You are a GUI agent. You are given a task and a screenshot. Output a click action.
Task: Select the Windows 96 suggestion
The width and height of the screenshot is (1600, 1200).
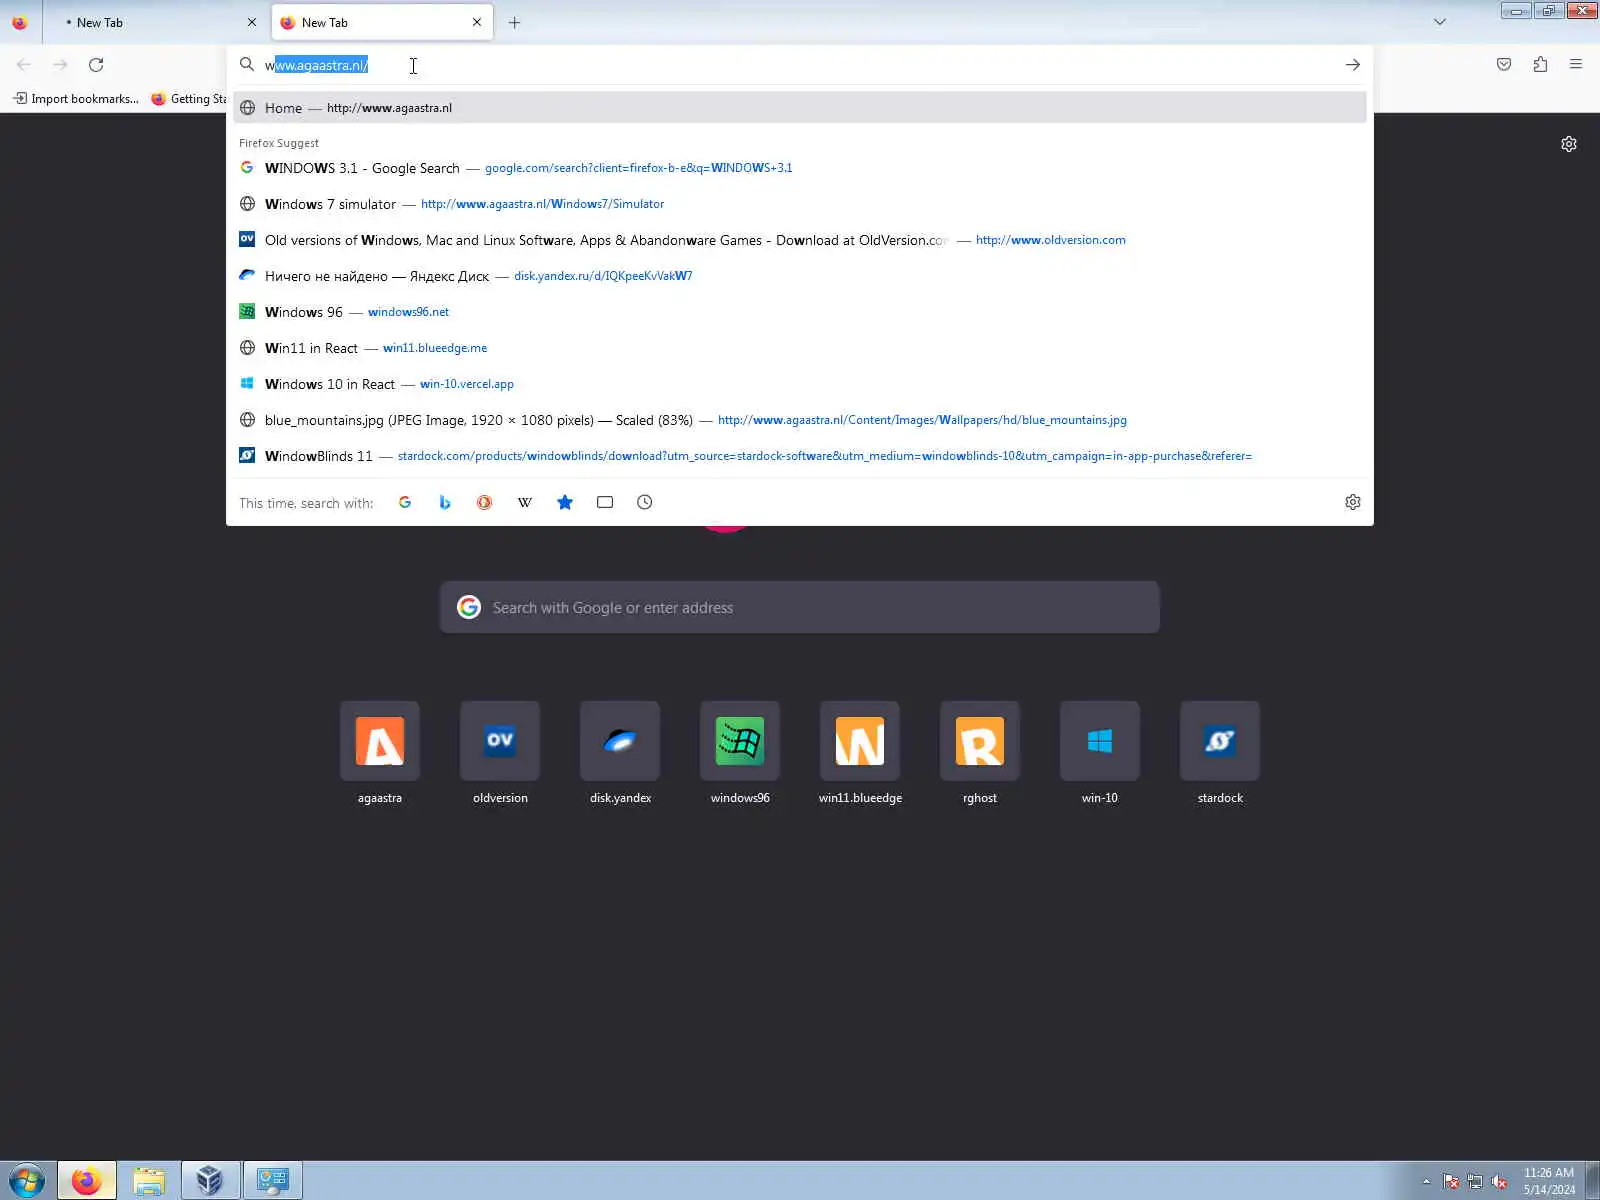click(800, 312)
